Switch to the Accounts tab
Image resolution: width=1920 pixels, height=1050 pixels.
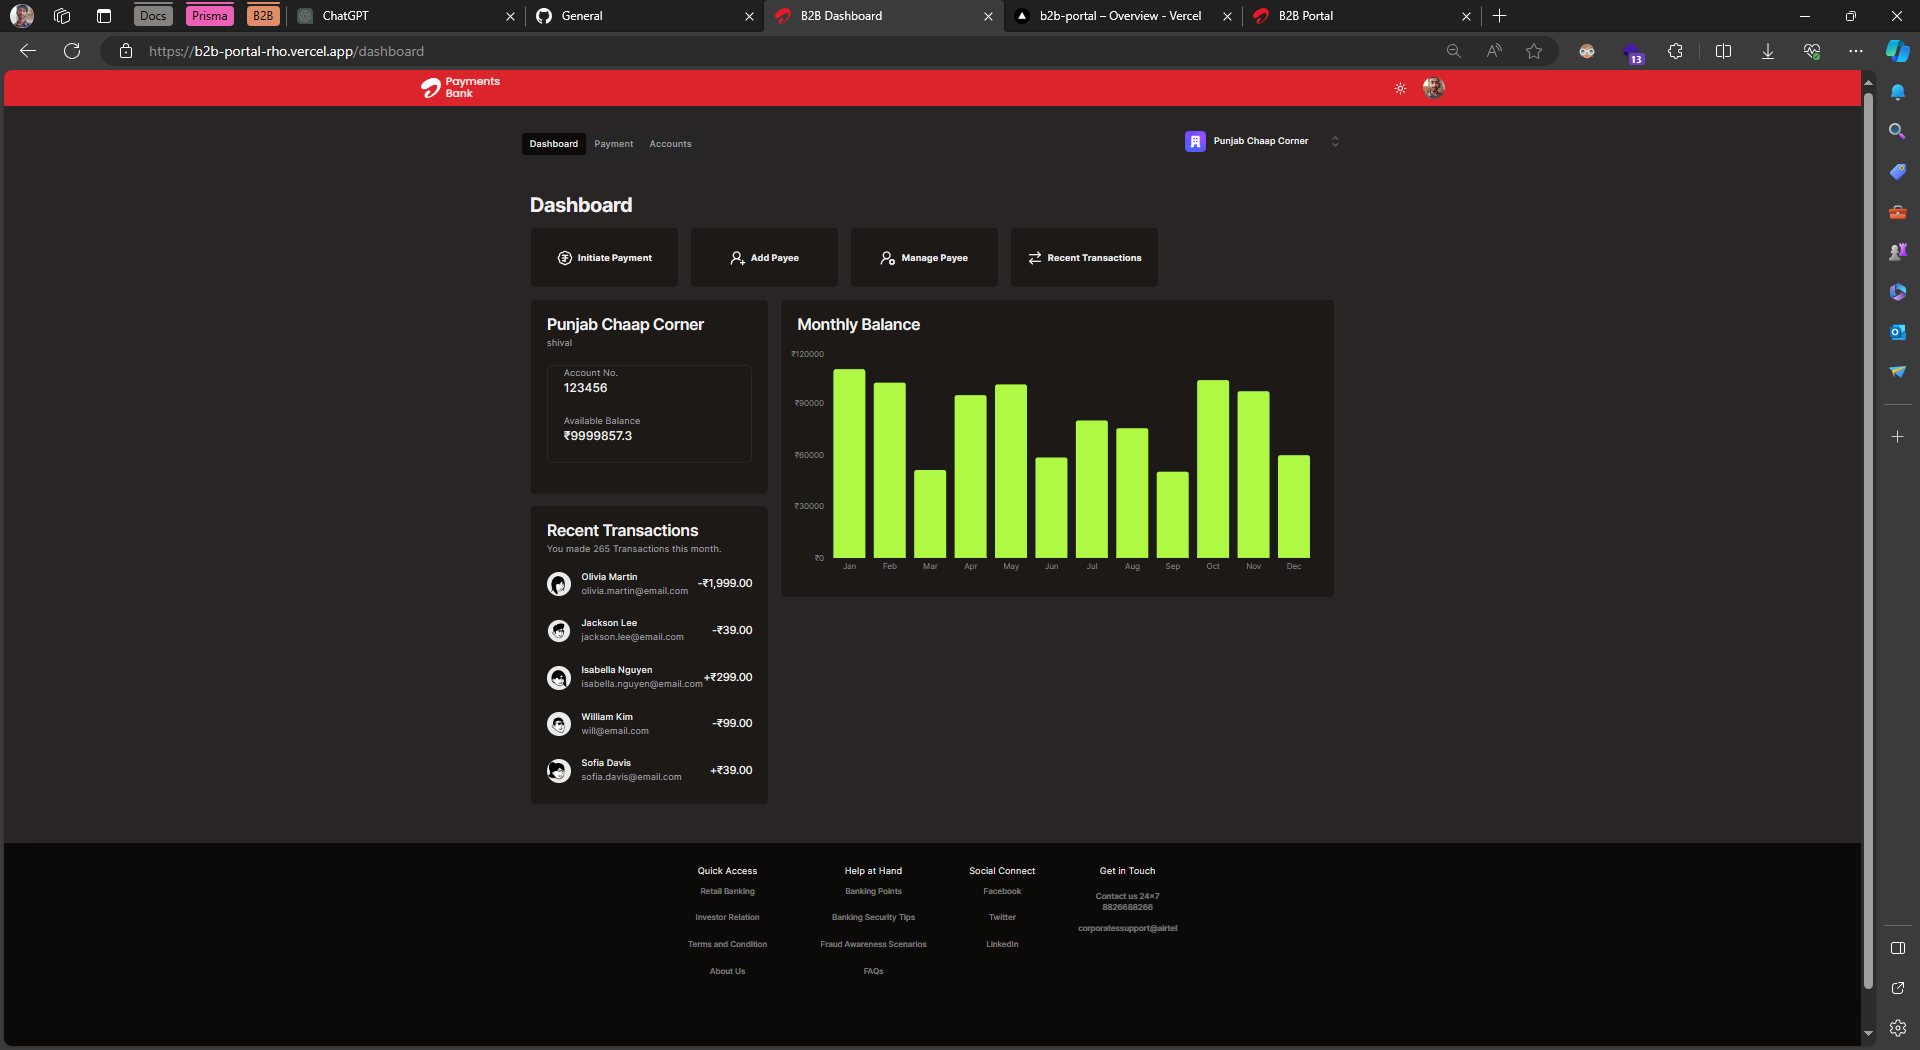click(x=670, y=143)
